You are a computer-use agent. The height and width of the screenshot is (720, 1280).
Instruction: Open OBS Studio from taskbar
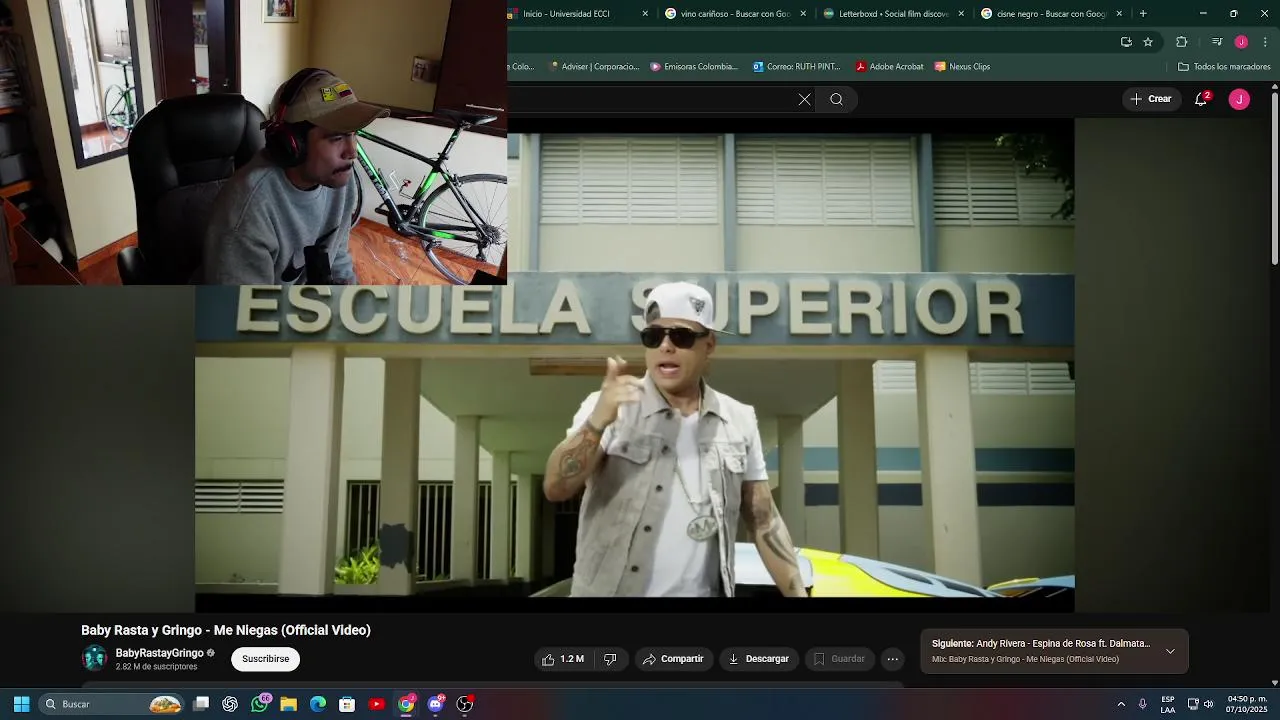tap(465, 704)
